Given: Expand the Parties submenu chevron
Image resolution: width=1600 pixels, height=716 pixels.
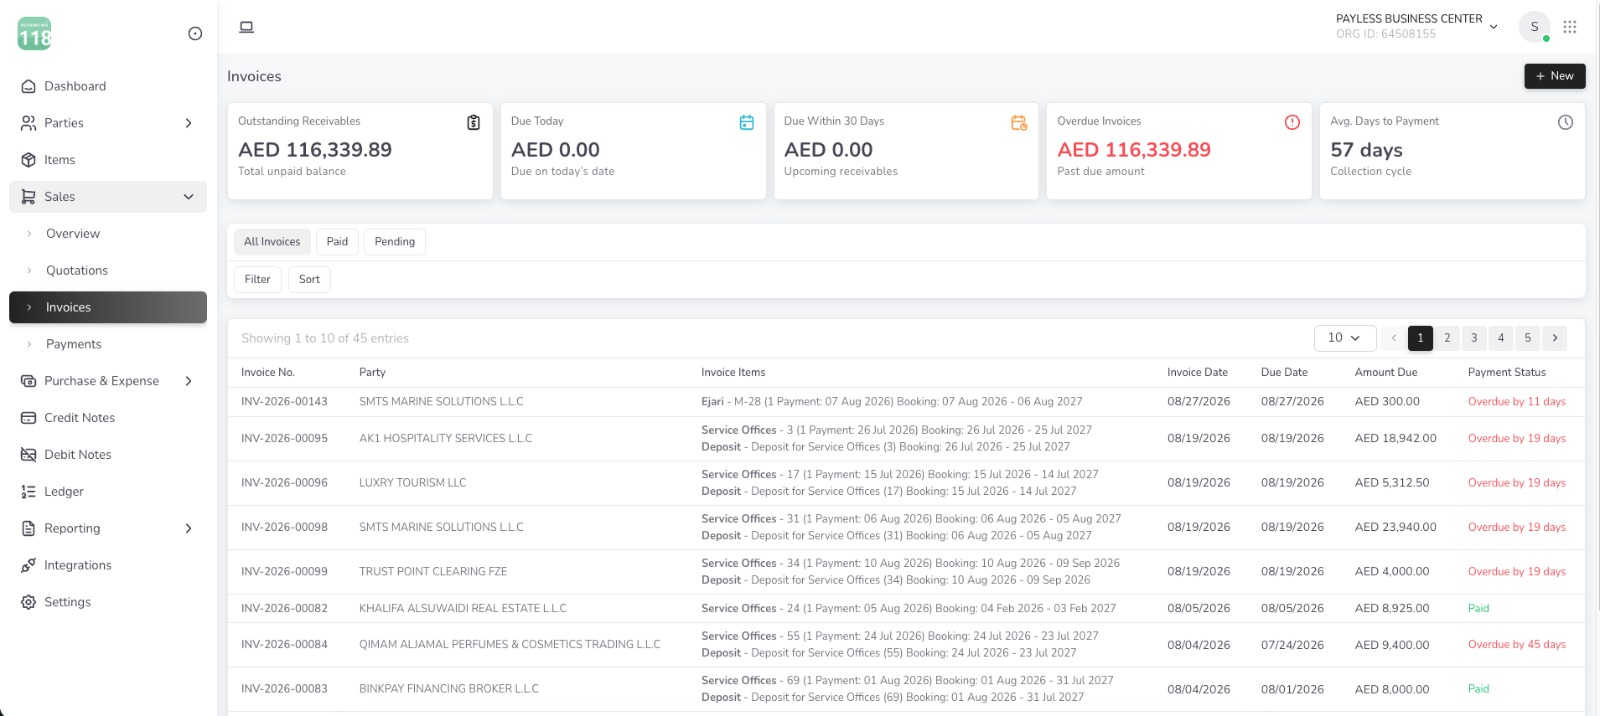Looking at the screenshot, I should tap(188, 123).
